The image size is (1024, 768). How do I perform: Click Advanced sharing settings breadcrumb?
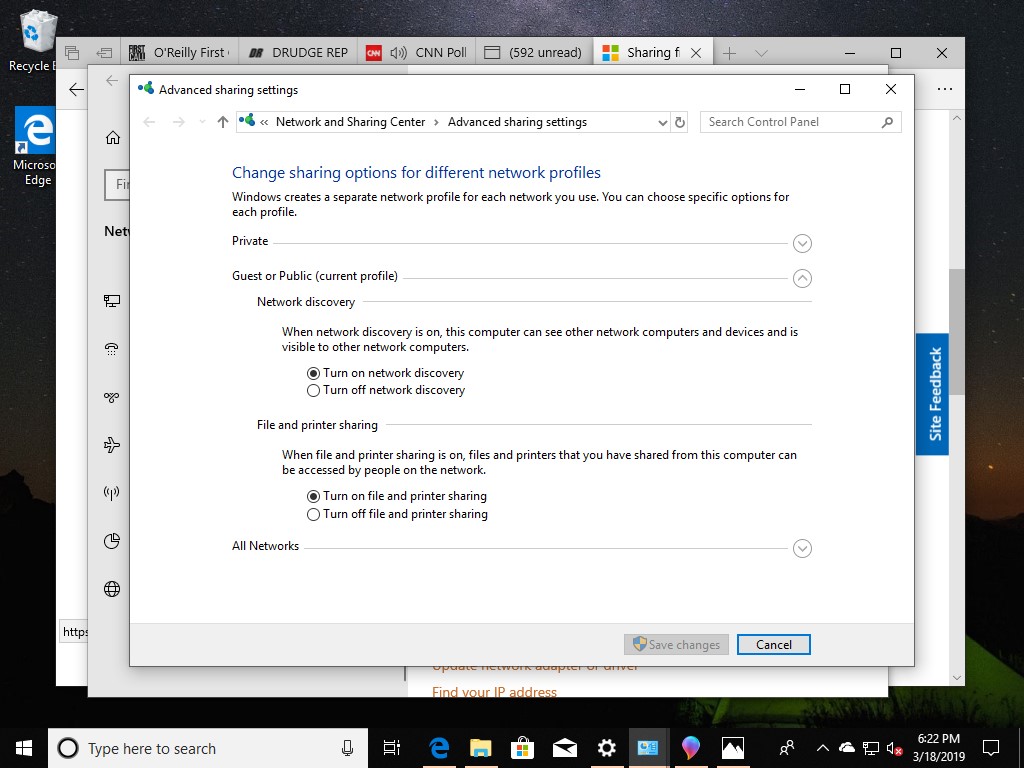(517, 122)
